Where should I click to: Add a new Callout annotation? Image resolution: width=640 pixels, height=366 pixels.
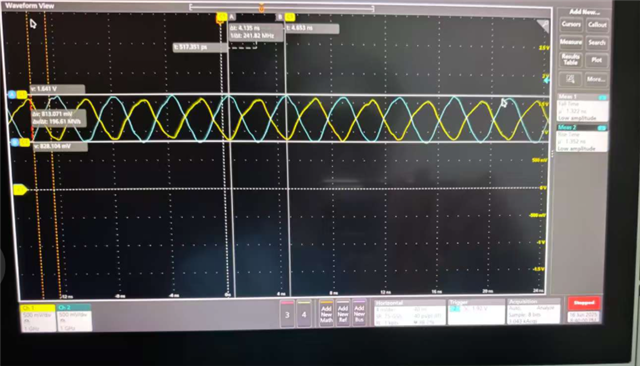pos(597,25)
